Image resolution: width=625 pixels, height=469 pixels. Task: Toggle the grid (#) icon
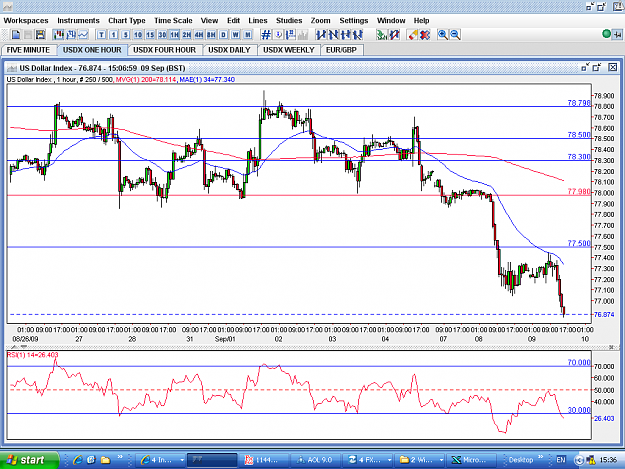pos(266,35)
